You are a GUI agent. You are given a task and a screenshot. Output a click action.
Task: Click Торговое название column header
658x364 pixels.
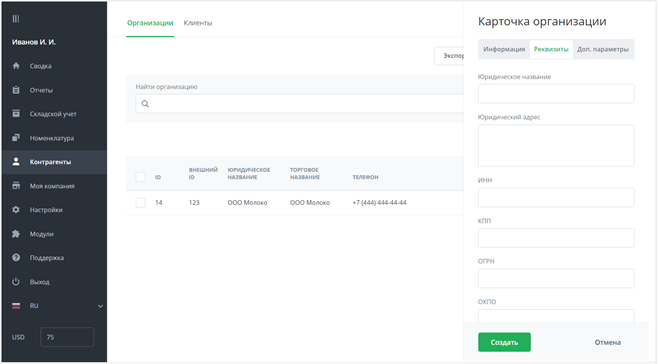point(305,173)
